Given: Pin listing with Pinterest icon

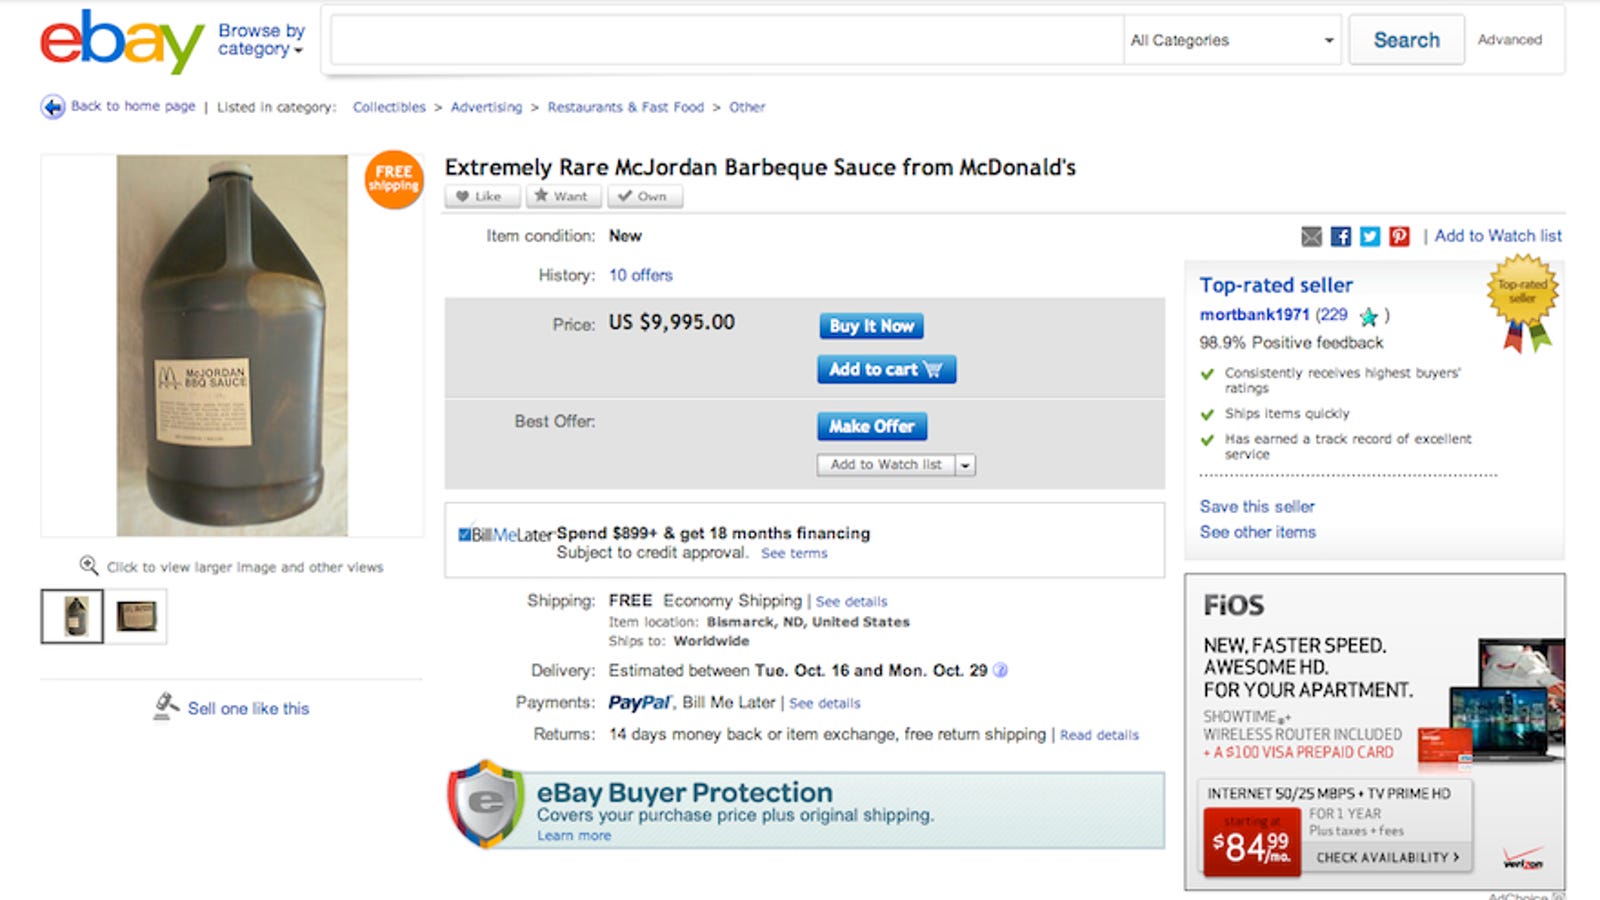Looking at the screenshot, I should point(1399,236).
